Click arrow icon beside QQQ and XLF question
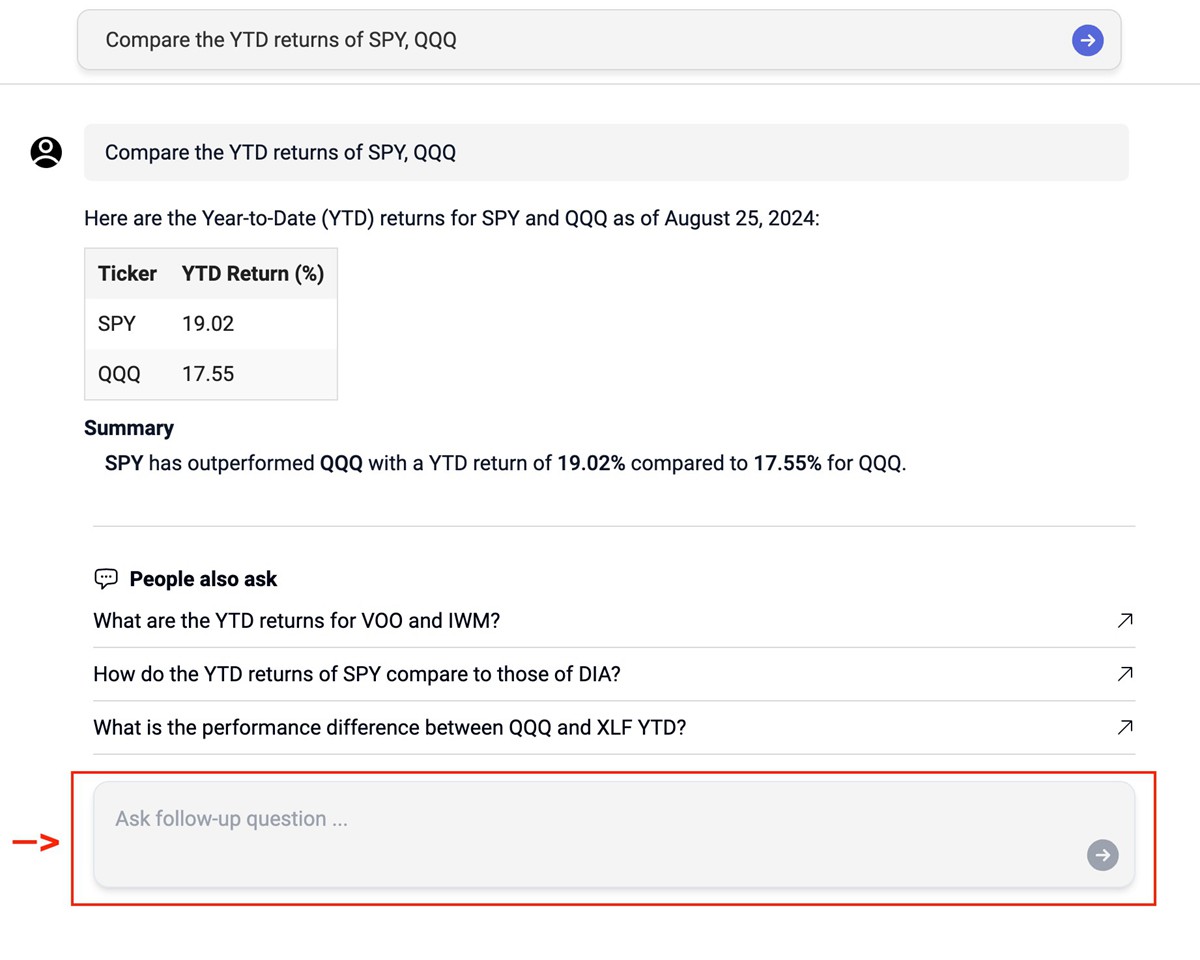This screenshot has width=1200, height=960. click(x=1124, y=727)
